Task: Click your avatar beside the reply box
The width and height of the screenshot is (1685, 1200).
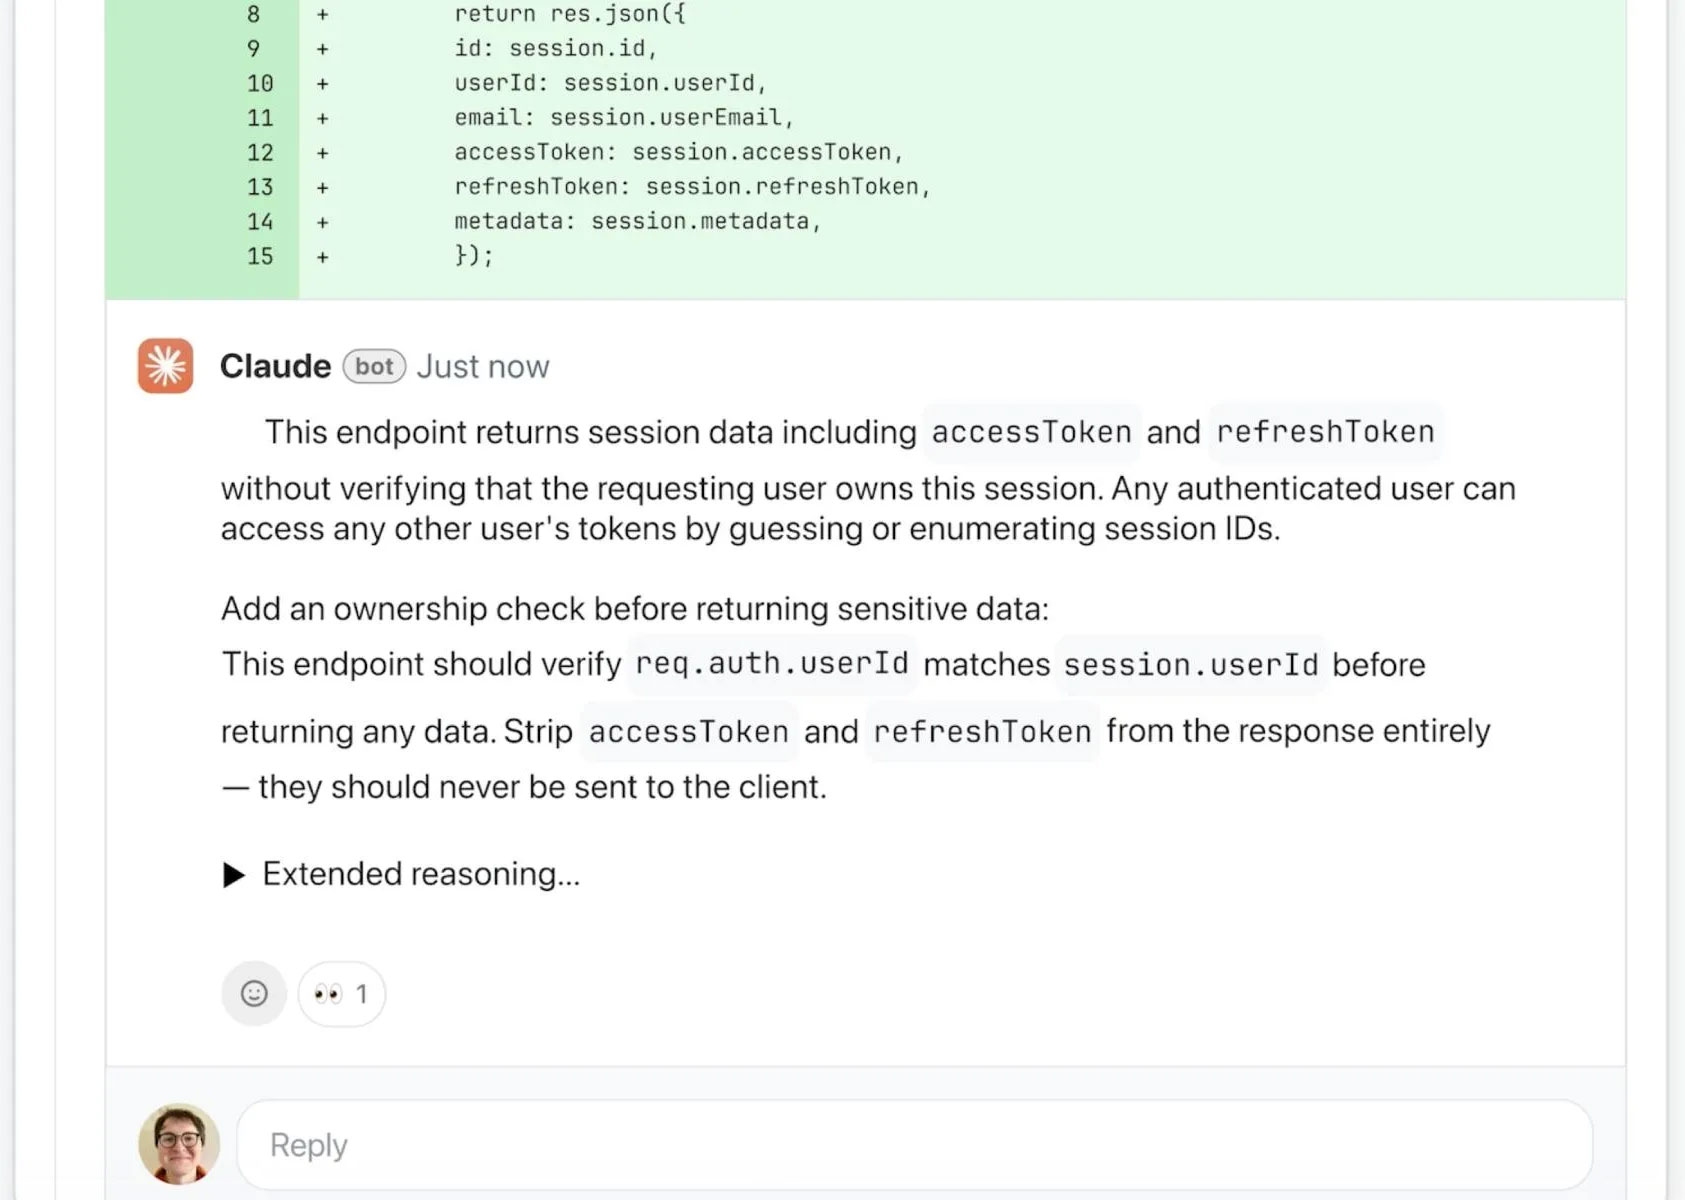Action: point(178,1143)
